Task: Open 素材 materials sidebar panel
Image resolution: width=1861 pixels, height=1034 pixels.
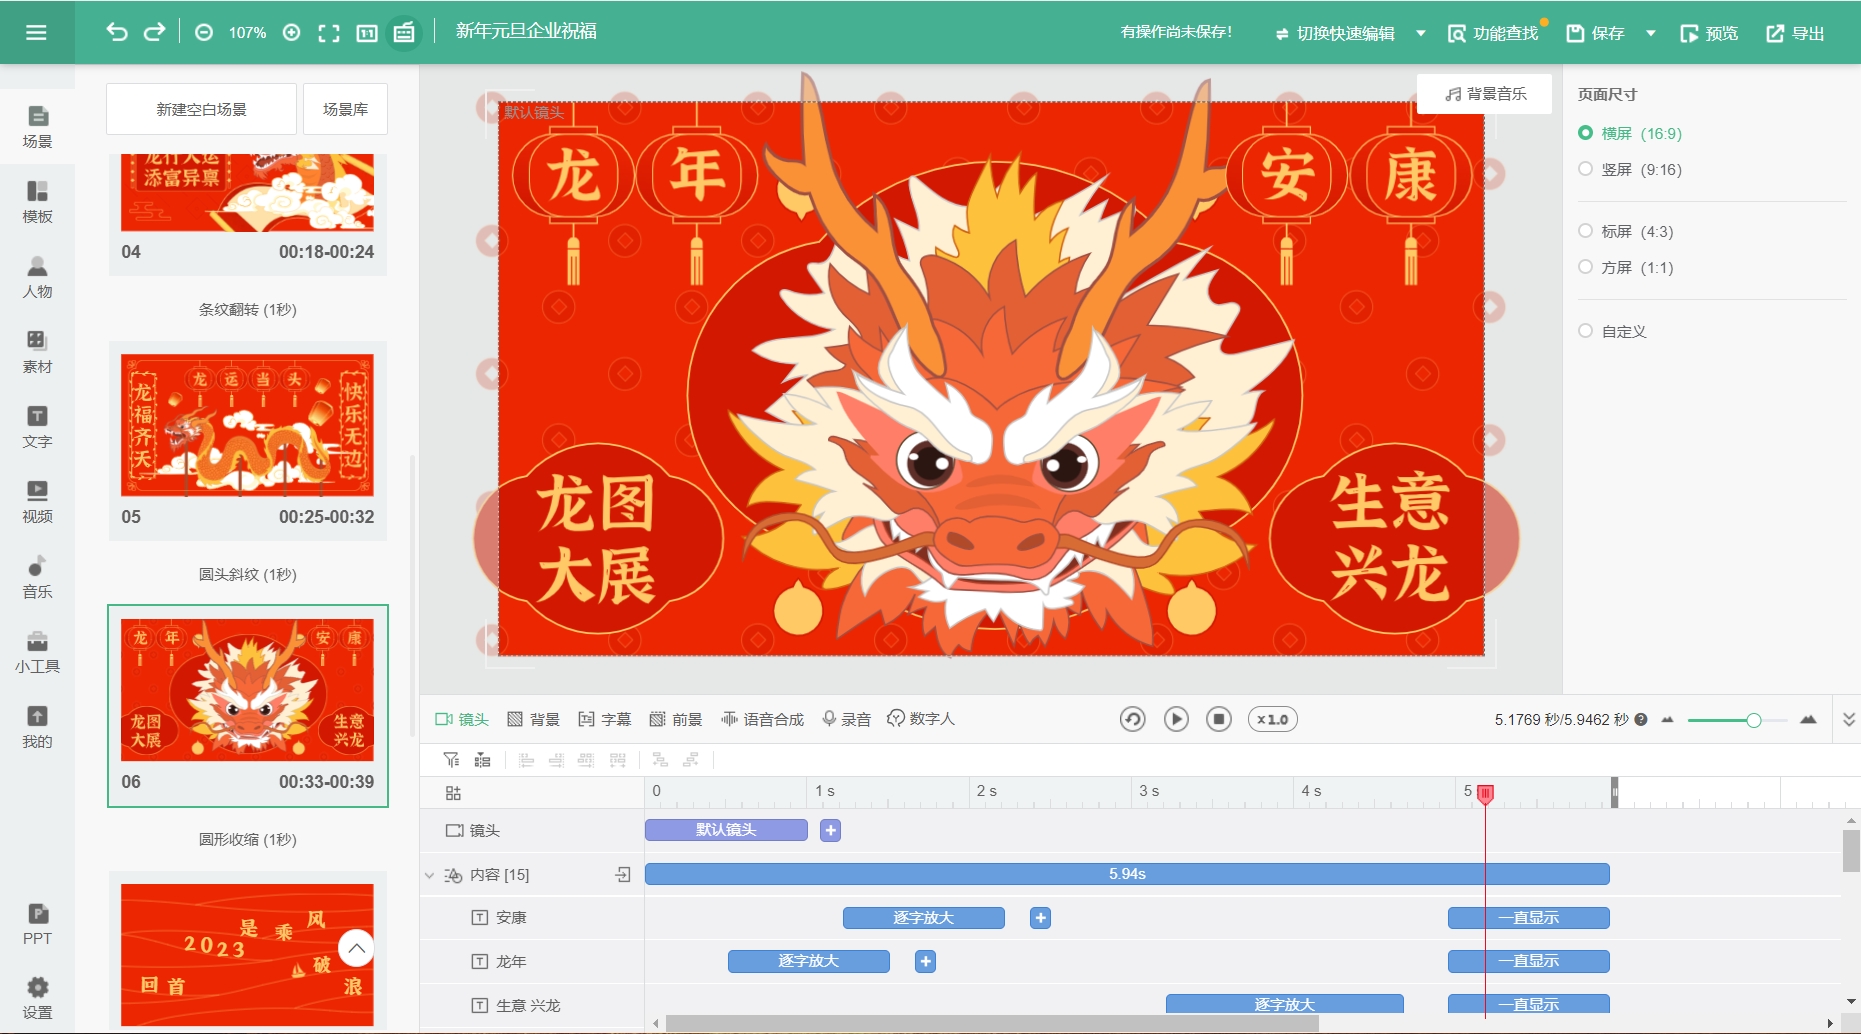Action: pyautogui.click(x=37, y=352)
